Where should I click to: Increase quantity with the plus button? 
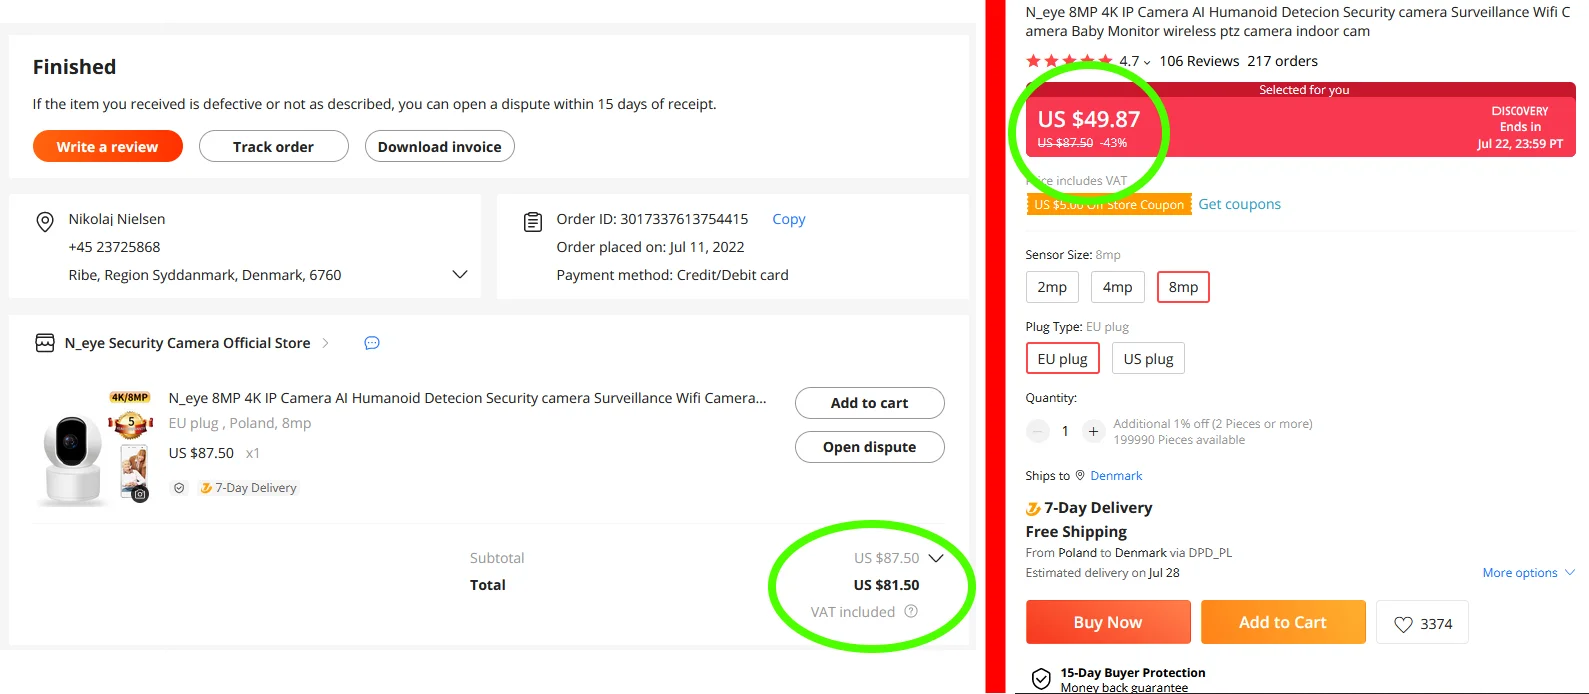[1093, 431]
